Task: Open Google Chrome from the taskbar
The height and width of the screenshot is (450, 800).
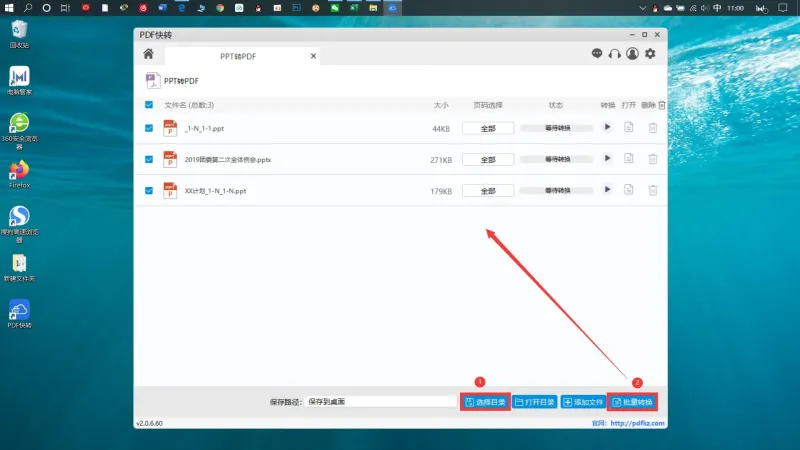Action: [x=220, y=8]
